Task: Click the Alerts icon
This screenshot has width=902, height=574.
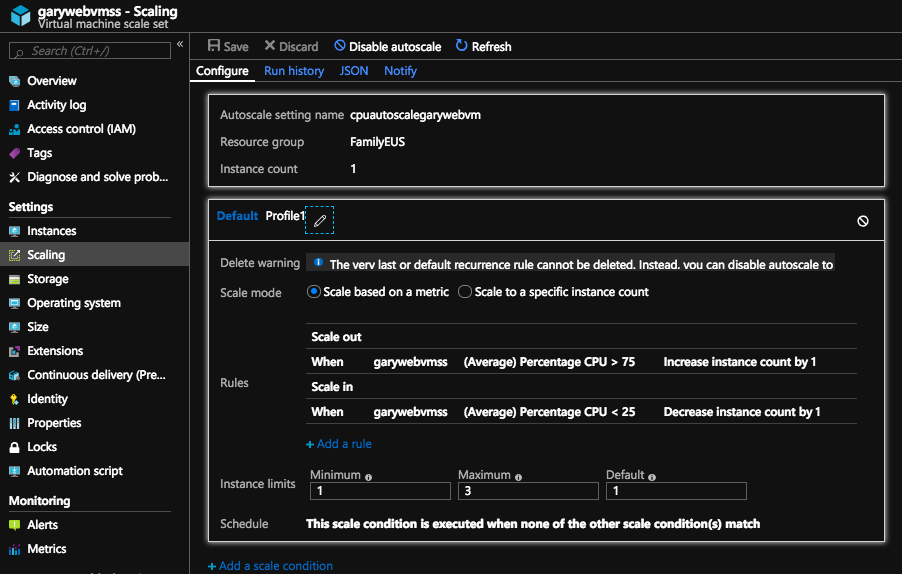Action: [14, 525]
